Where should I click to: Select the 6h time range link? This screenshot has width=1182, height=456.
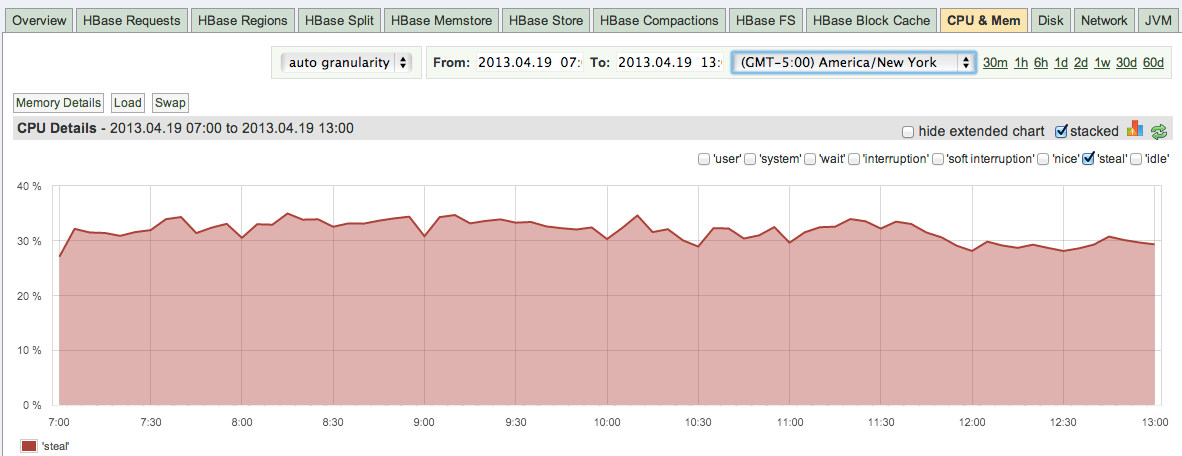(1041, 63)
